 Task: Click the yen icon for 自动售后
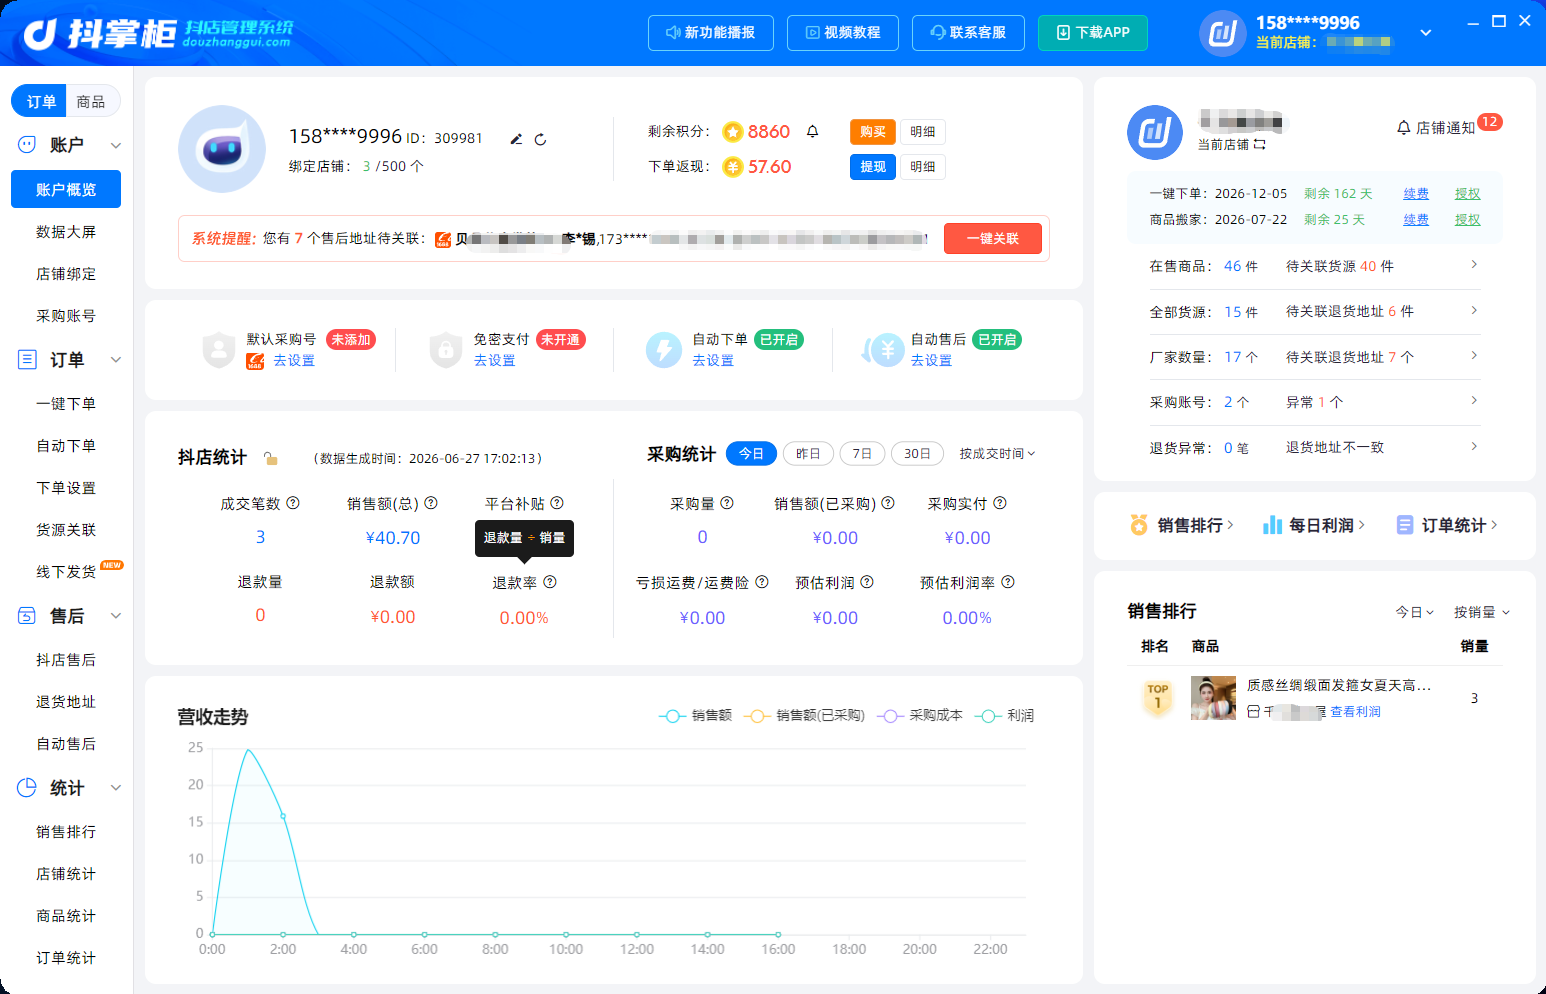tap(884, 349)
